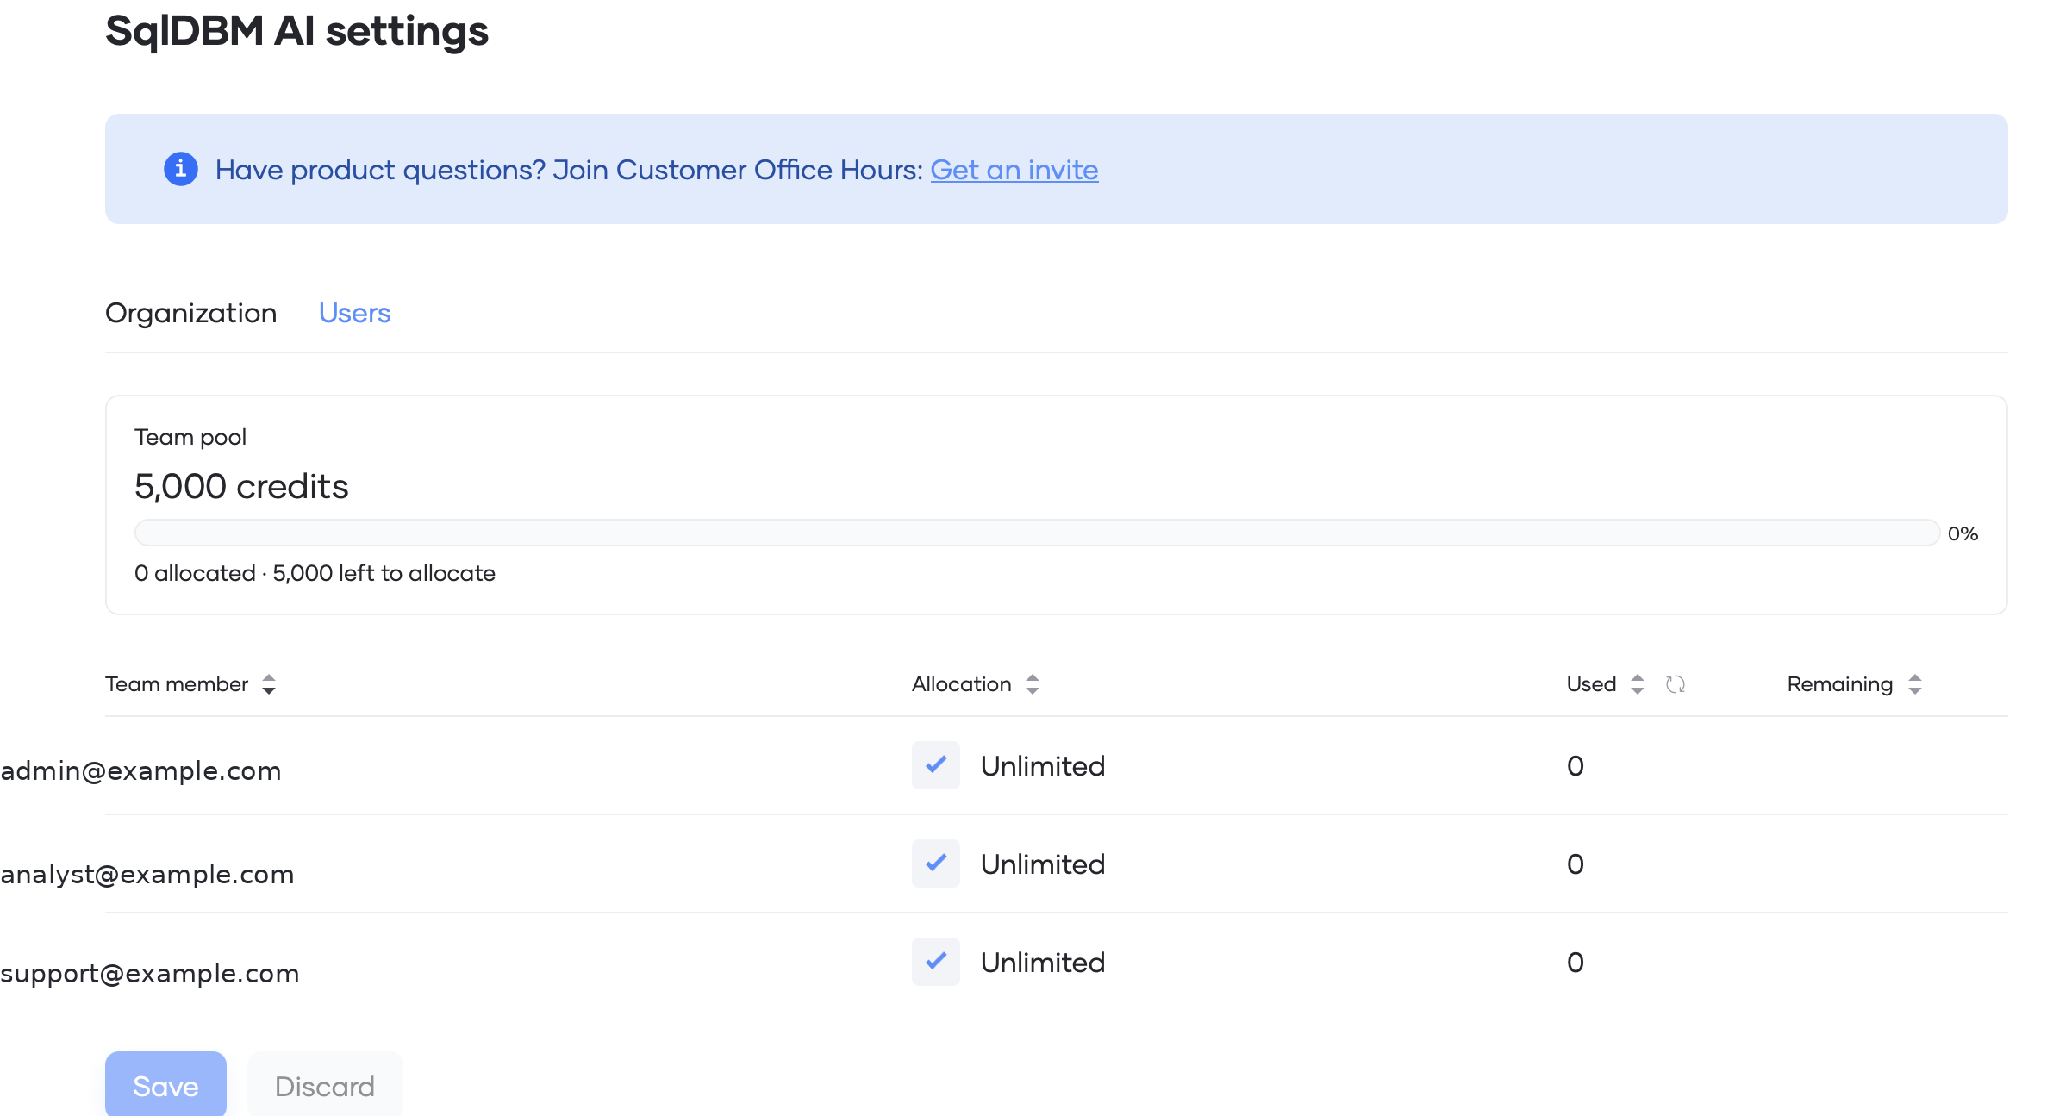This screenshot has width=2047, height=1116.
Task: Click the Team pool label
Action: (190, 437)
